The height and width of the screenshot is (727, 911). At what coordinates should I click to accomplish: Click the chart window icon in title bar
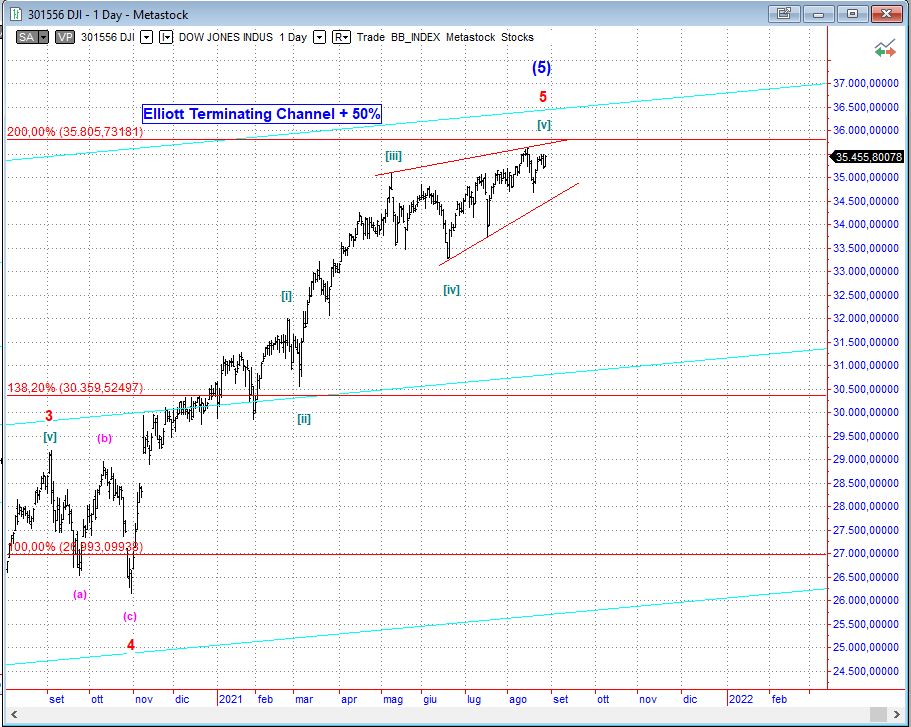pos(16,14)
